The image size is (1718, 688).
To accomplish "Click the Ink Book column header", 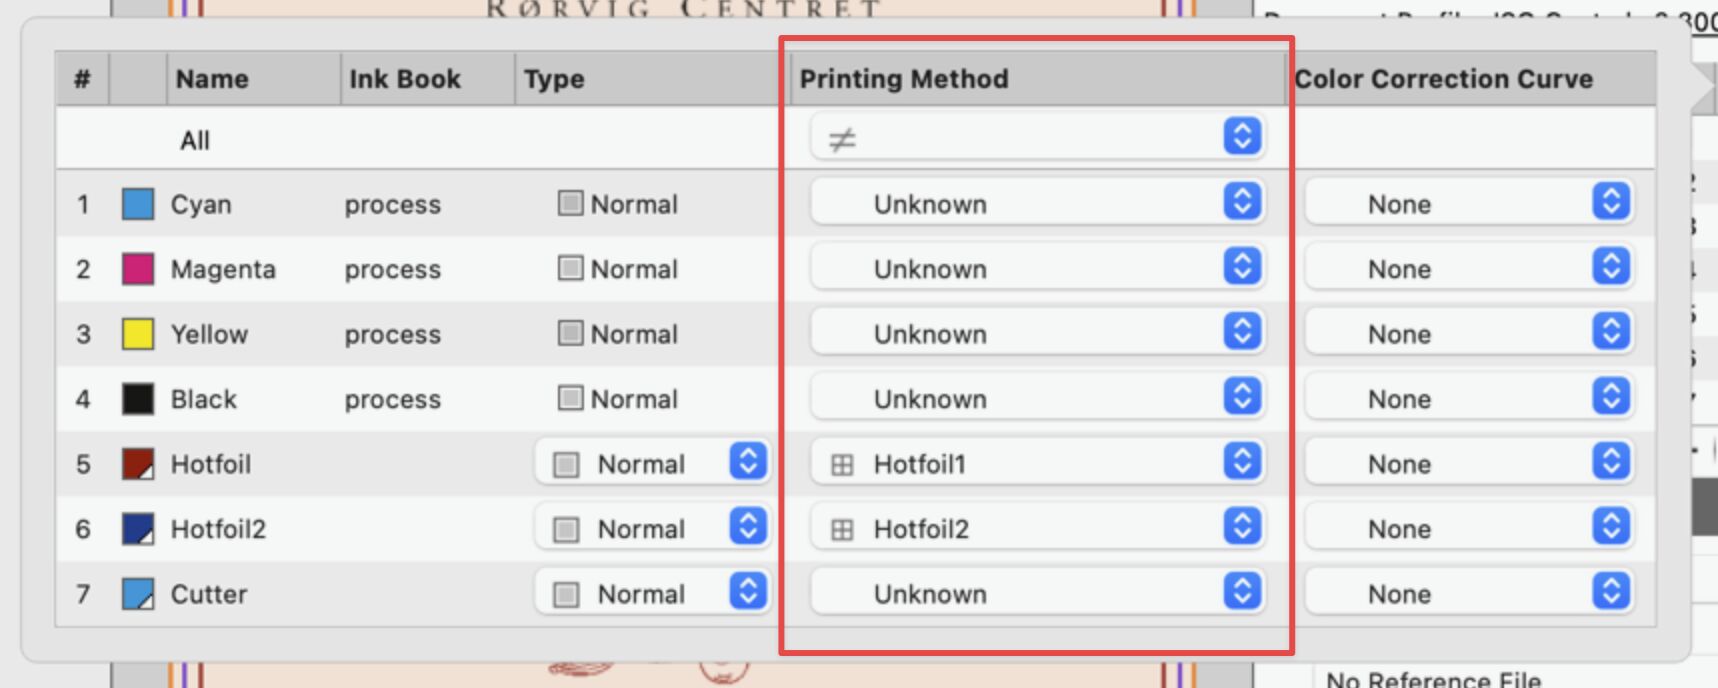I will [405, 79].
